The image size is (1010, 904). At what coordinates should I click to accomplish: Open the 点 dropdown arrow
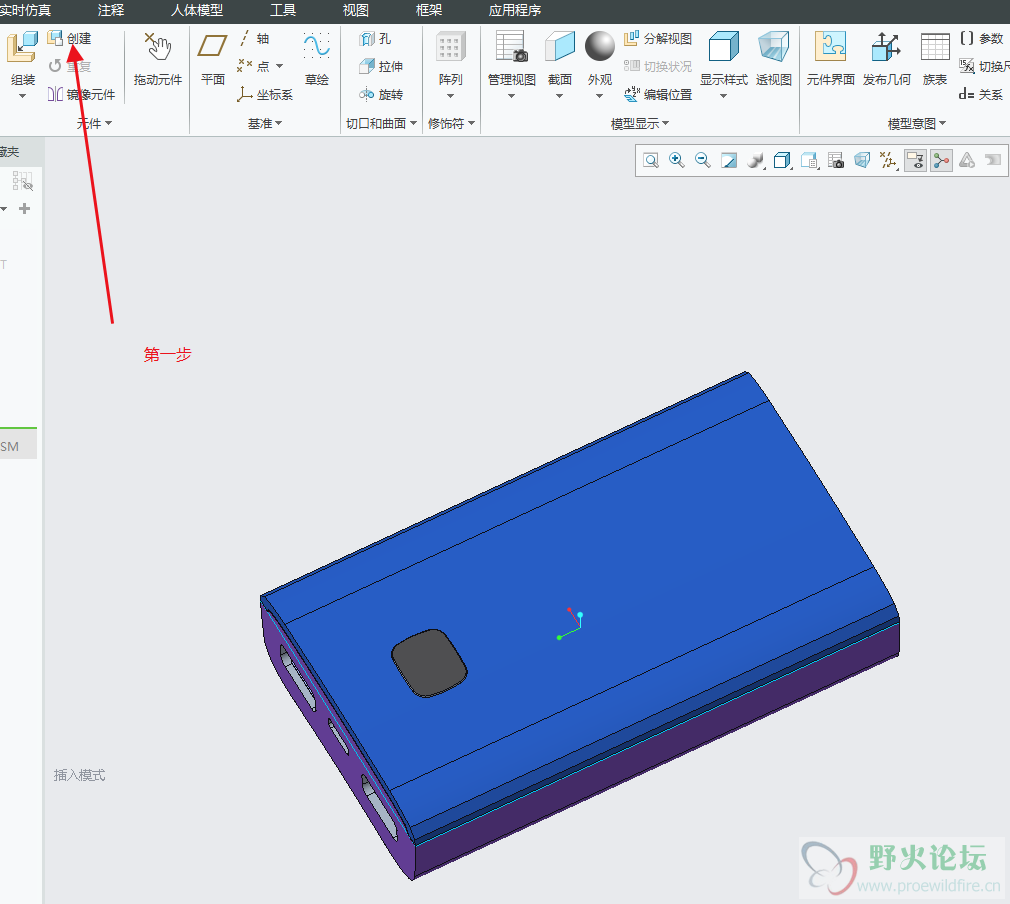(x=280, y=66)
